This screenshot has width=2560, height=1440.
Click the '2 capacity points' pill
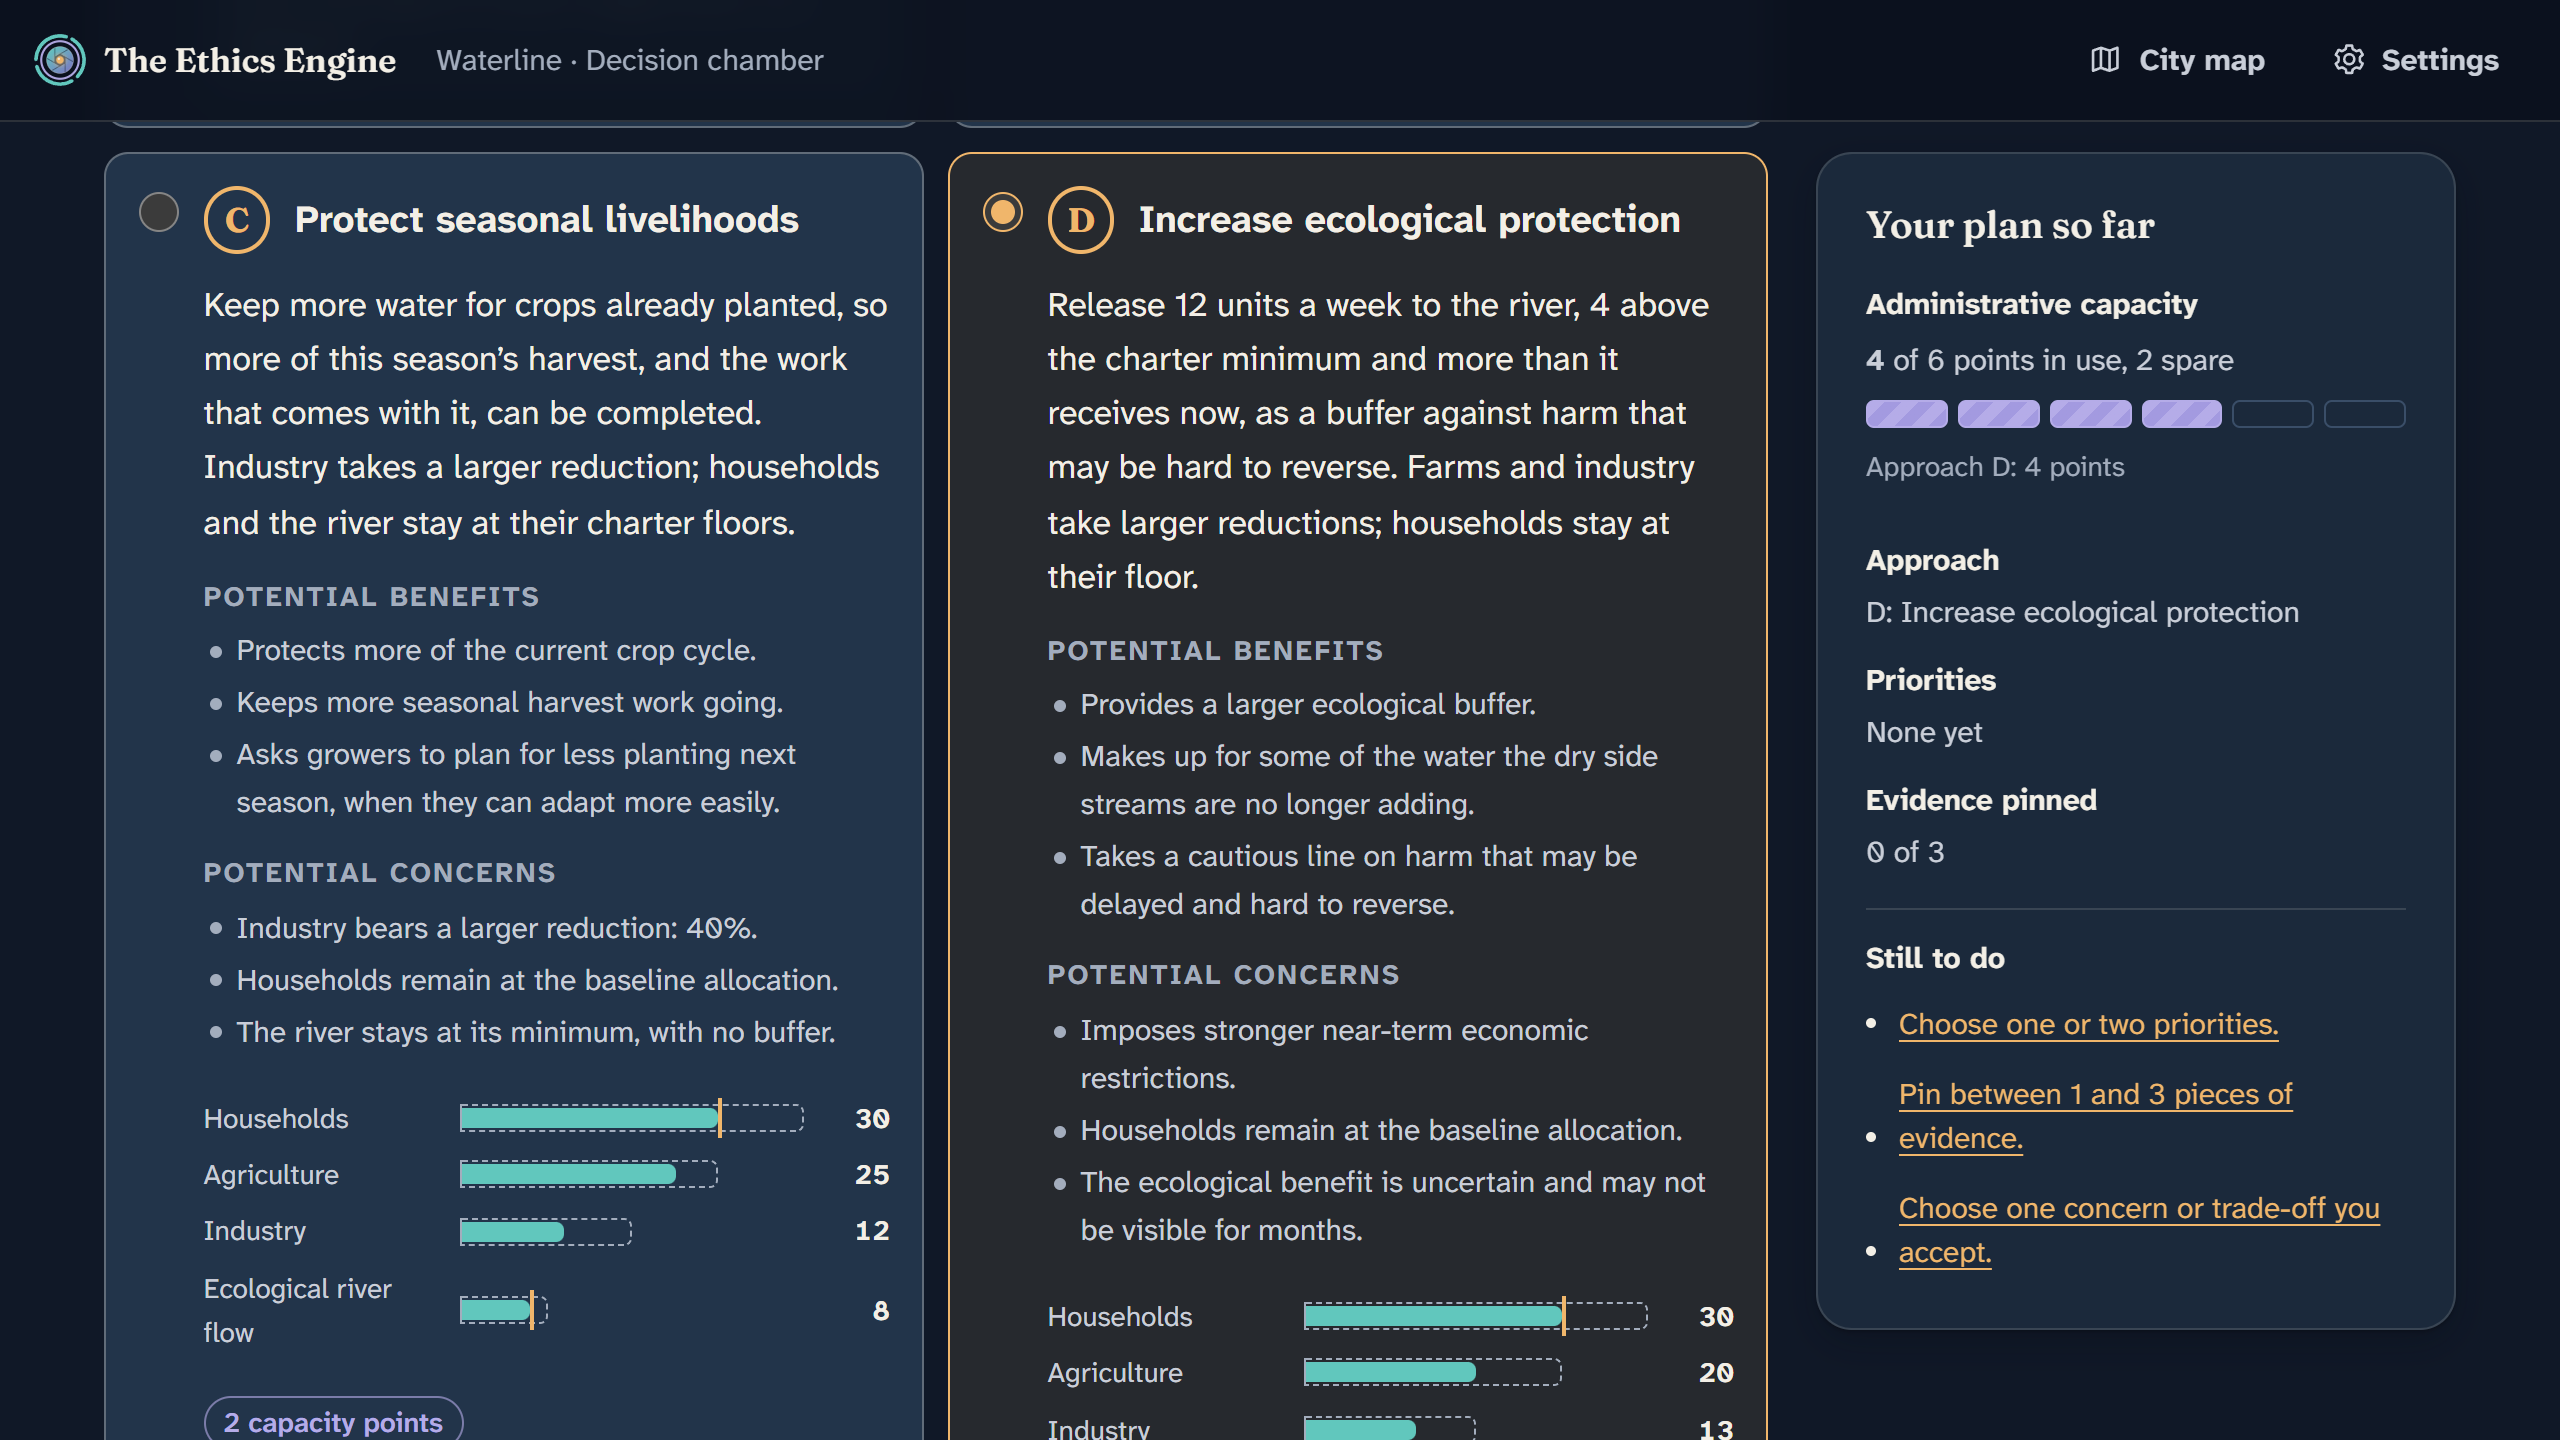(x=333, y=1422)
